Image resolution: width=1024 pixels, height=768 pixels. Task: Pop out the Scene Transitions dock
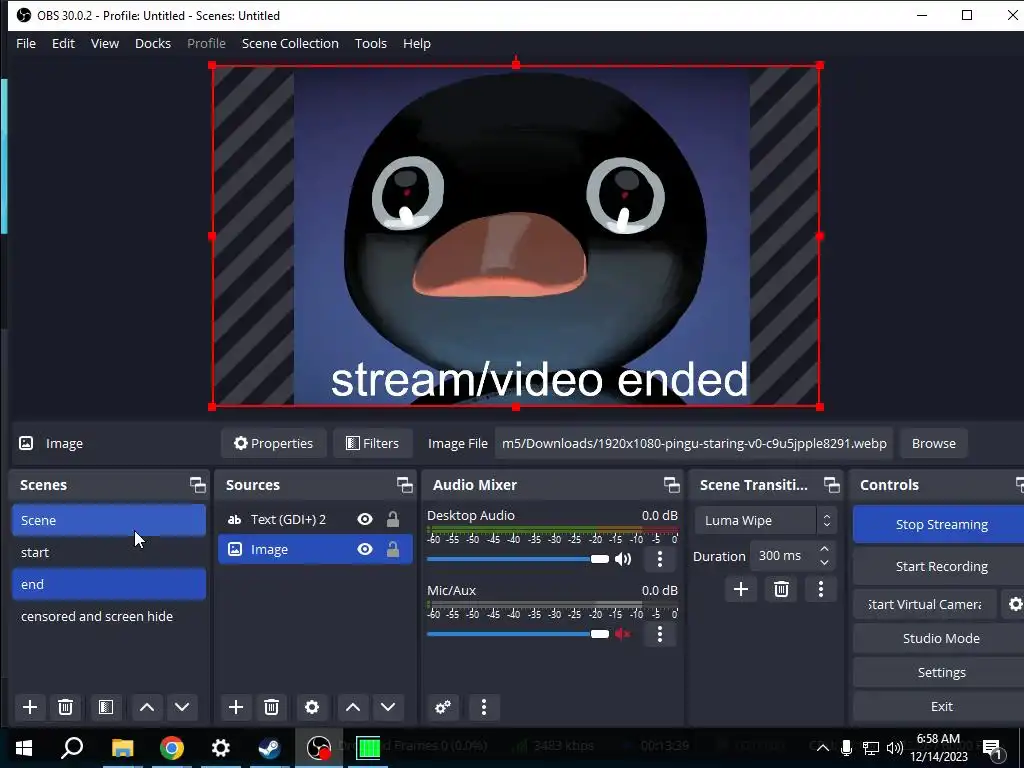click(831, 485)
